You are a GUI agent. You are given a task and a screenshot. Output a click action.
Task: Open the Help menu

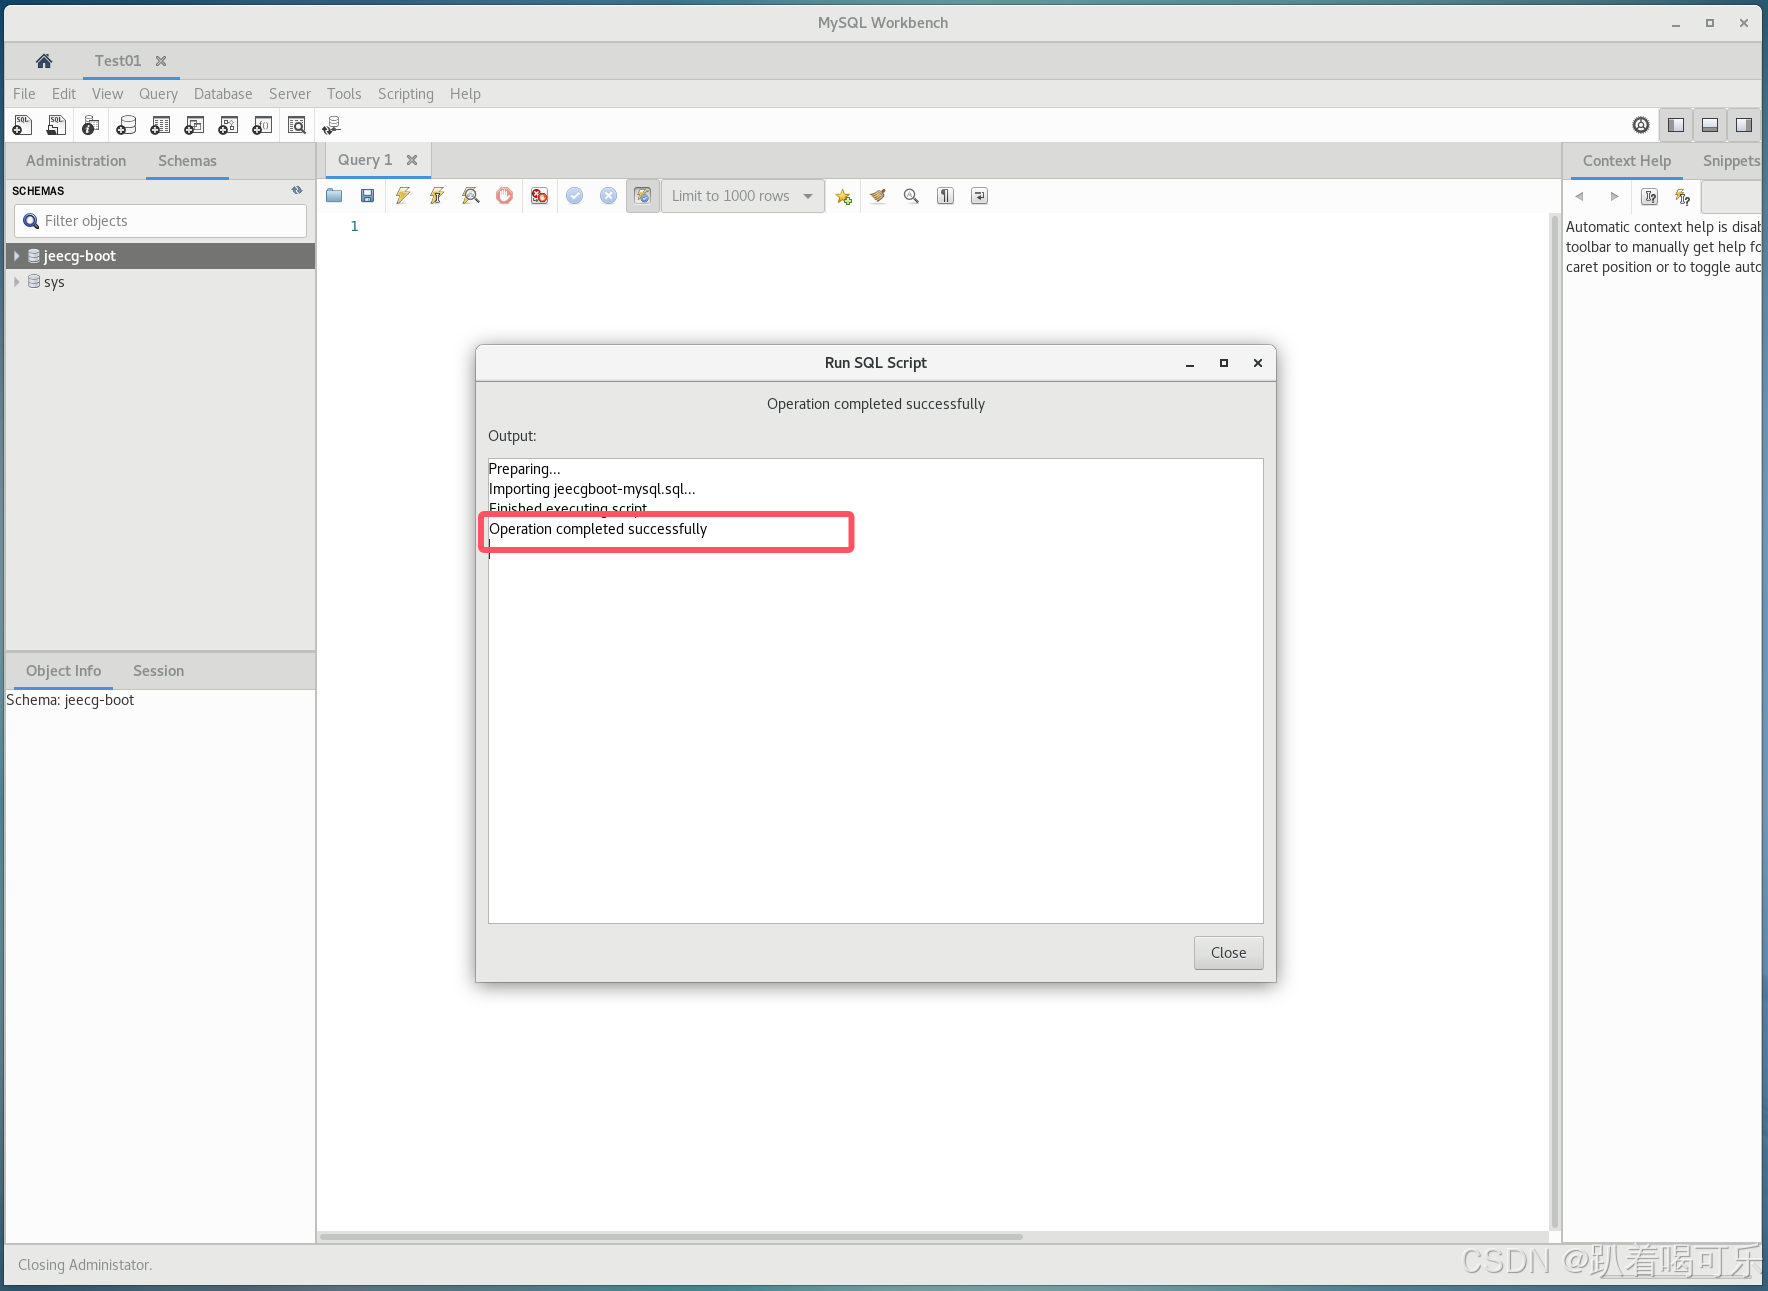(465, 94)
